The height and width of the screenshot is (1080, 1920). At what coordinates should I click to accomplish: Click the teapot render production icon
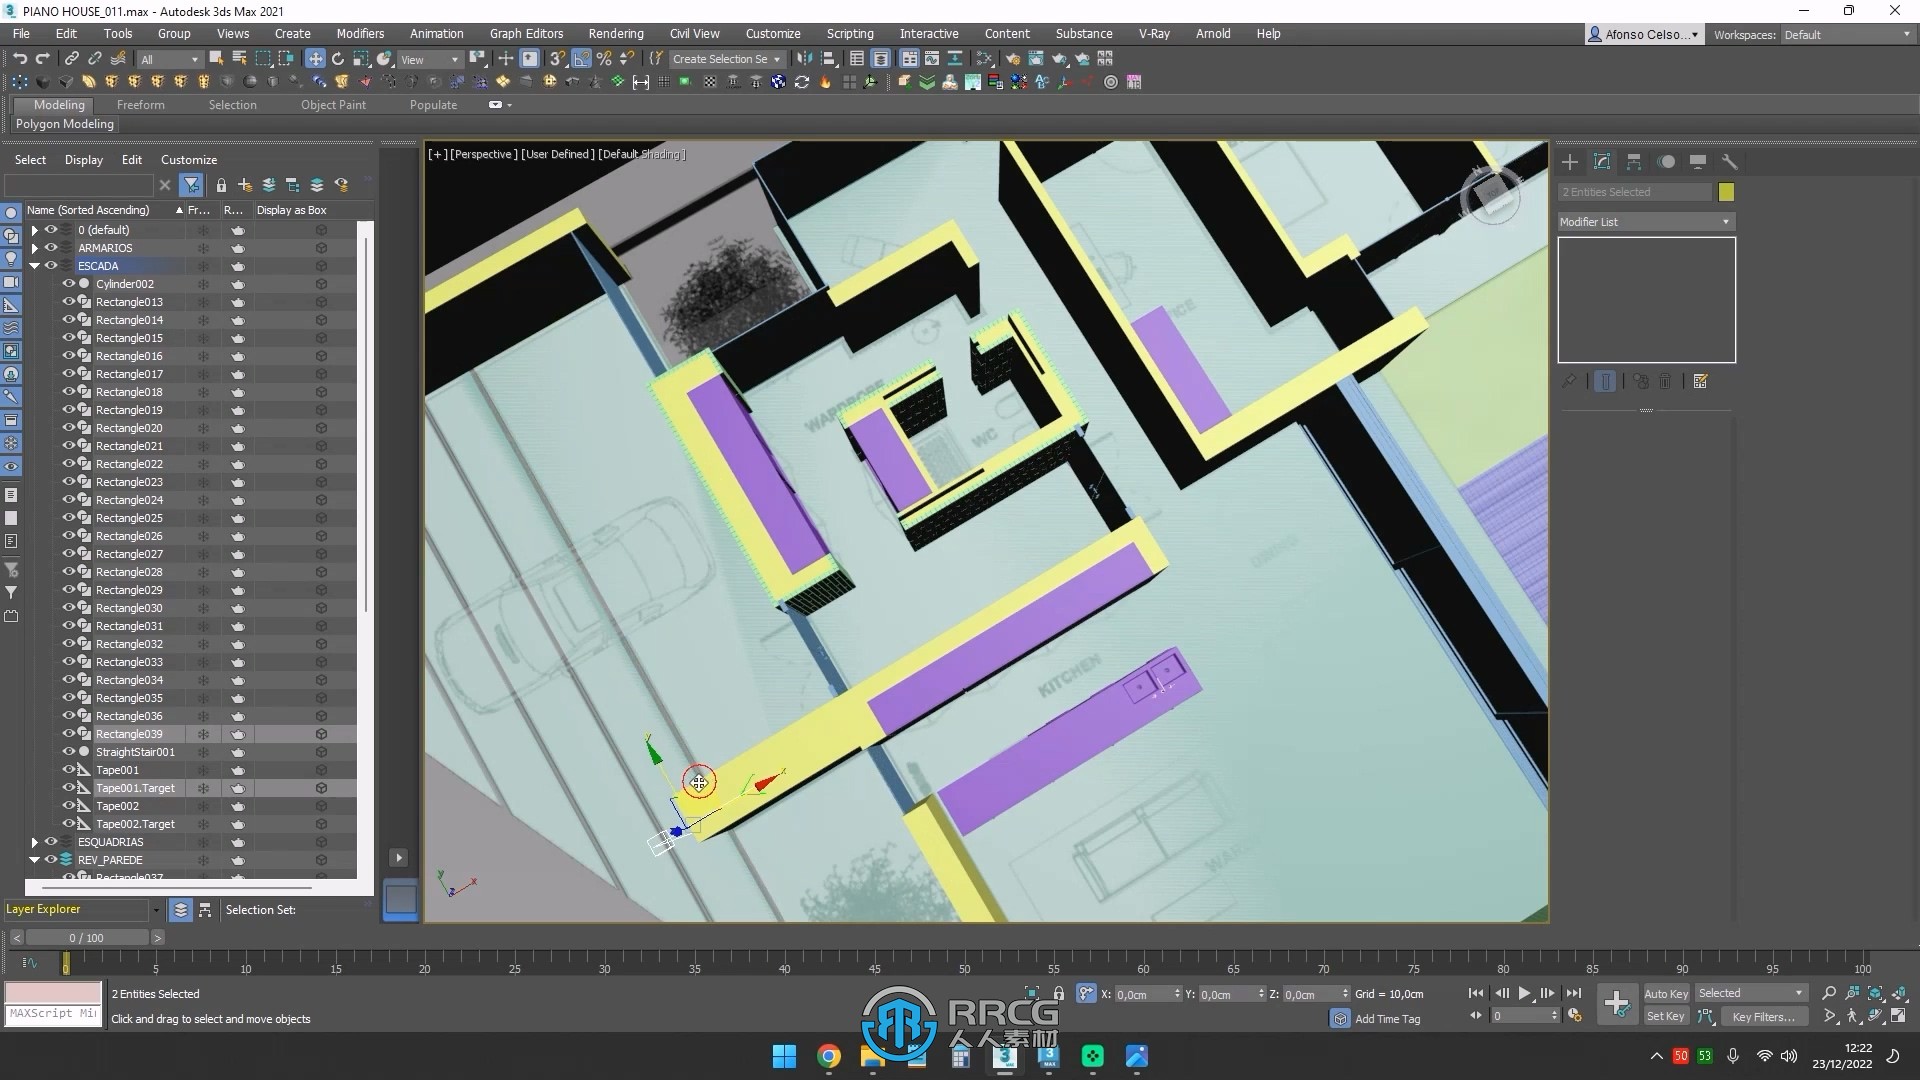pyautogui.click(x=1060, y=59)
